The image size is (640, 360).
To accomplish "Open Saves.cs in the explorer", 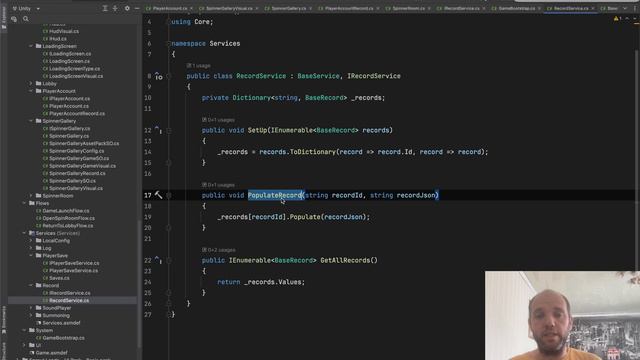I will point(56,278).
